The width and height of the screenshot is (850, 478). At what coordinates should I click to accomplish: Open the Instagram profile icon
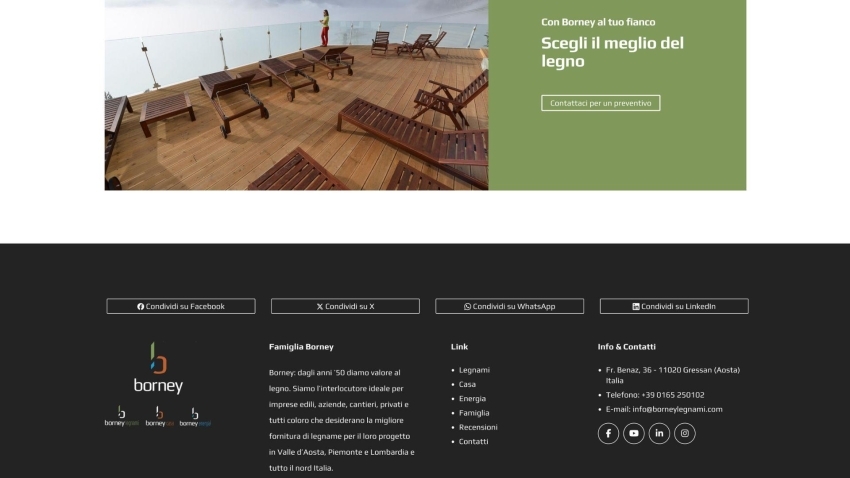[x=685, y=433]
